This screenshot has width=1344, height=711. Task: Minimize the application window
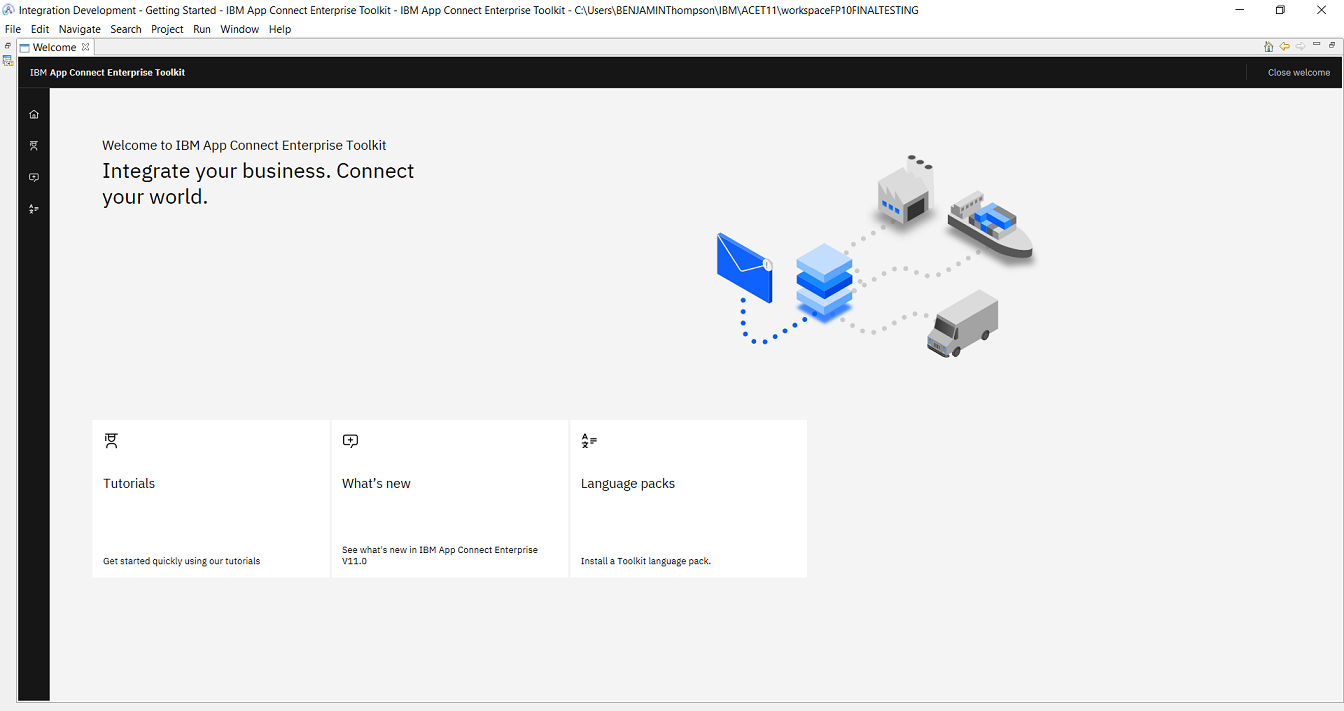tap(1239, 10)
